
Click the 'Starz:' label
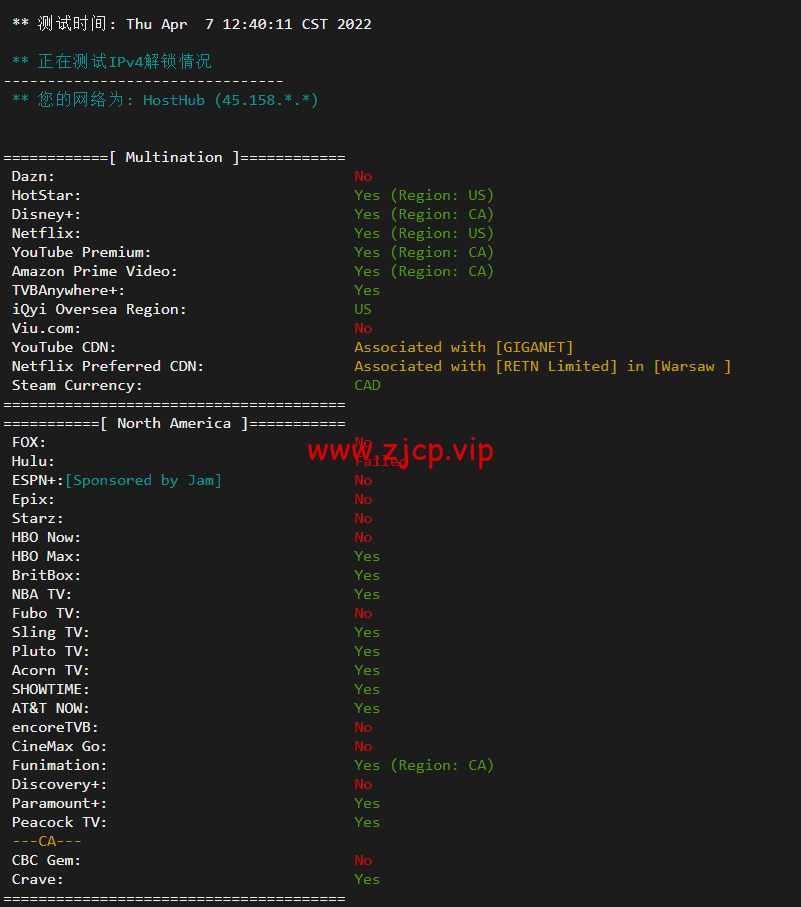38,519
